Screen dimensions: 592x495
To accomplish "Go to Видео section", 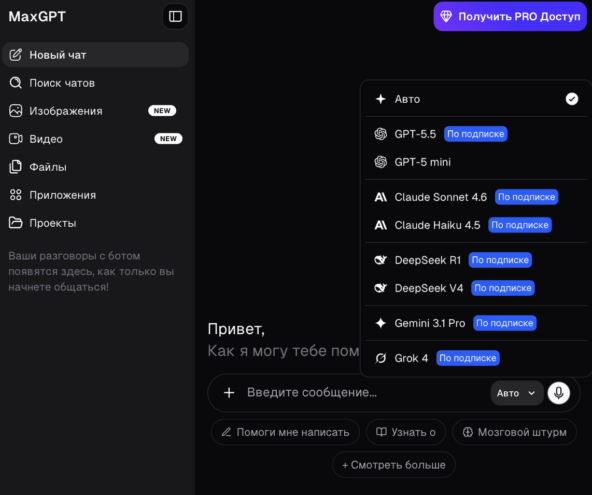I will pyautogui.click(x=96, y=139).
